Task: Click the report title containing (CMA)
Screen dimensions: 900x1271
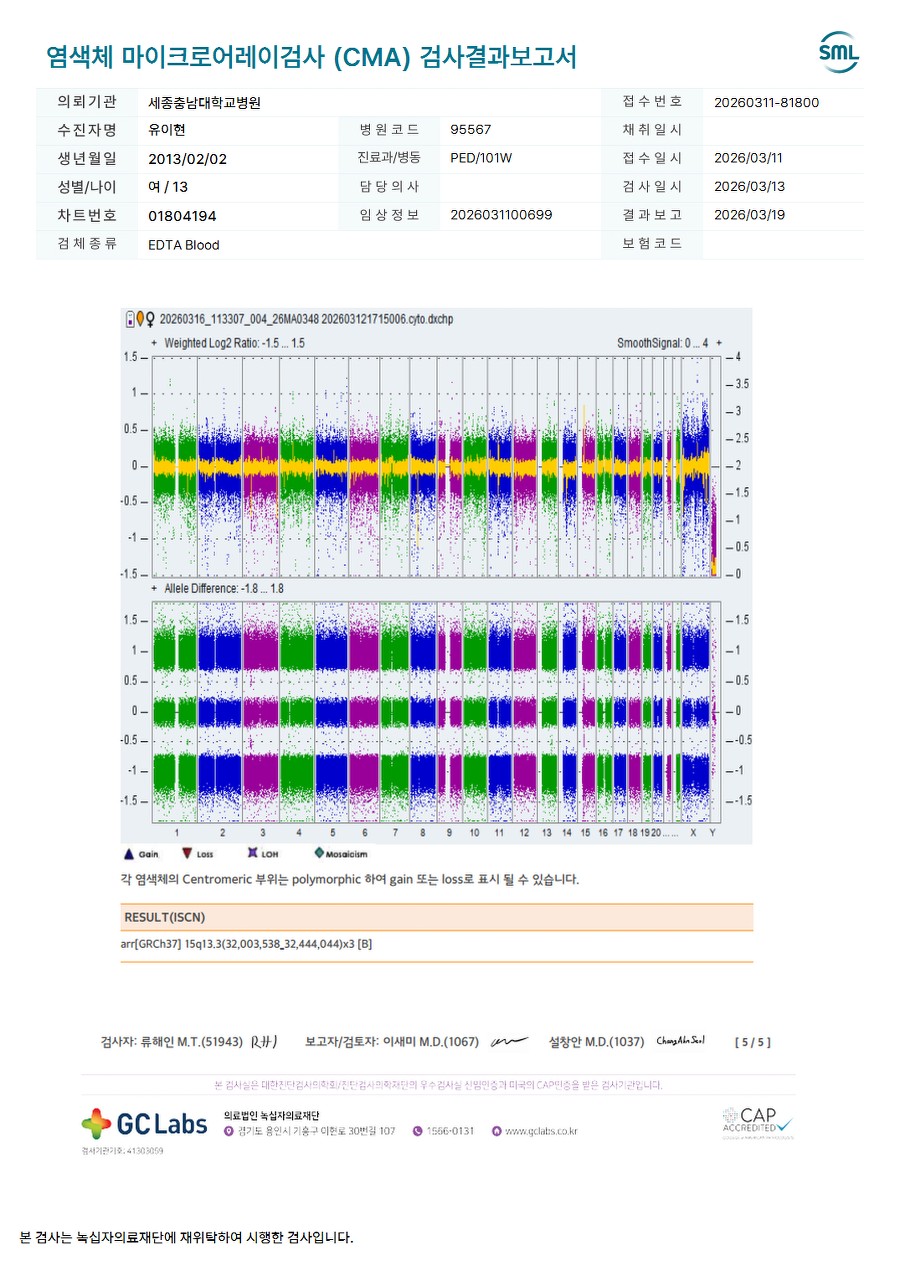Action: [311, 57]
